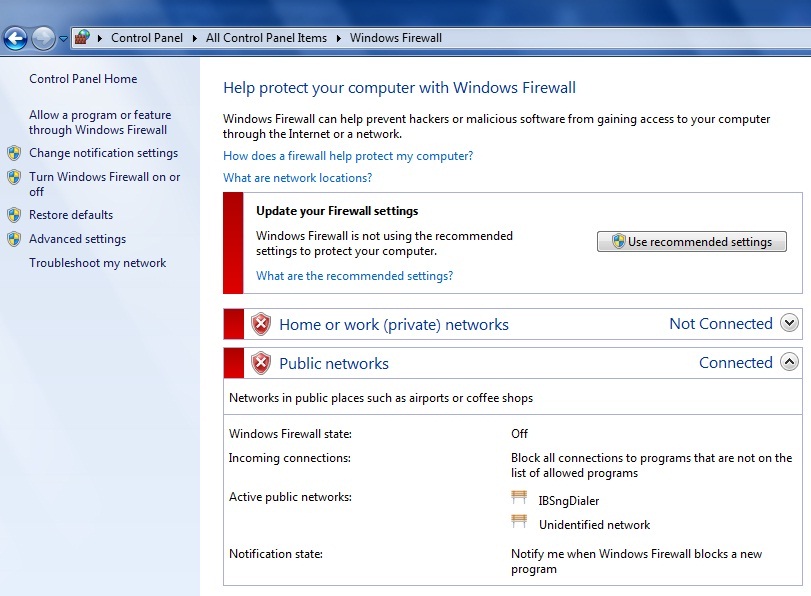811x596 pixels.
Task: Click the firewall icon in address bar
Action: (82, 37)
